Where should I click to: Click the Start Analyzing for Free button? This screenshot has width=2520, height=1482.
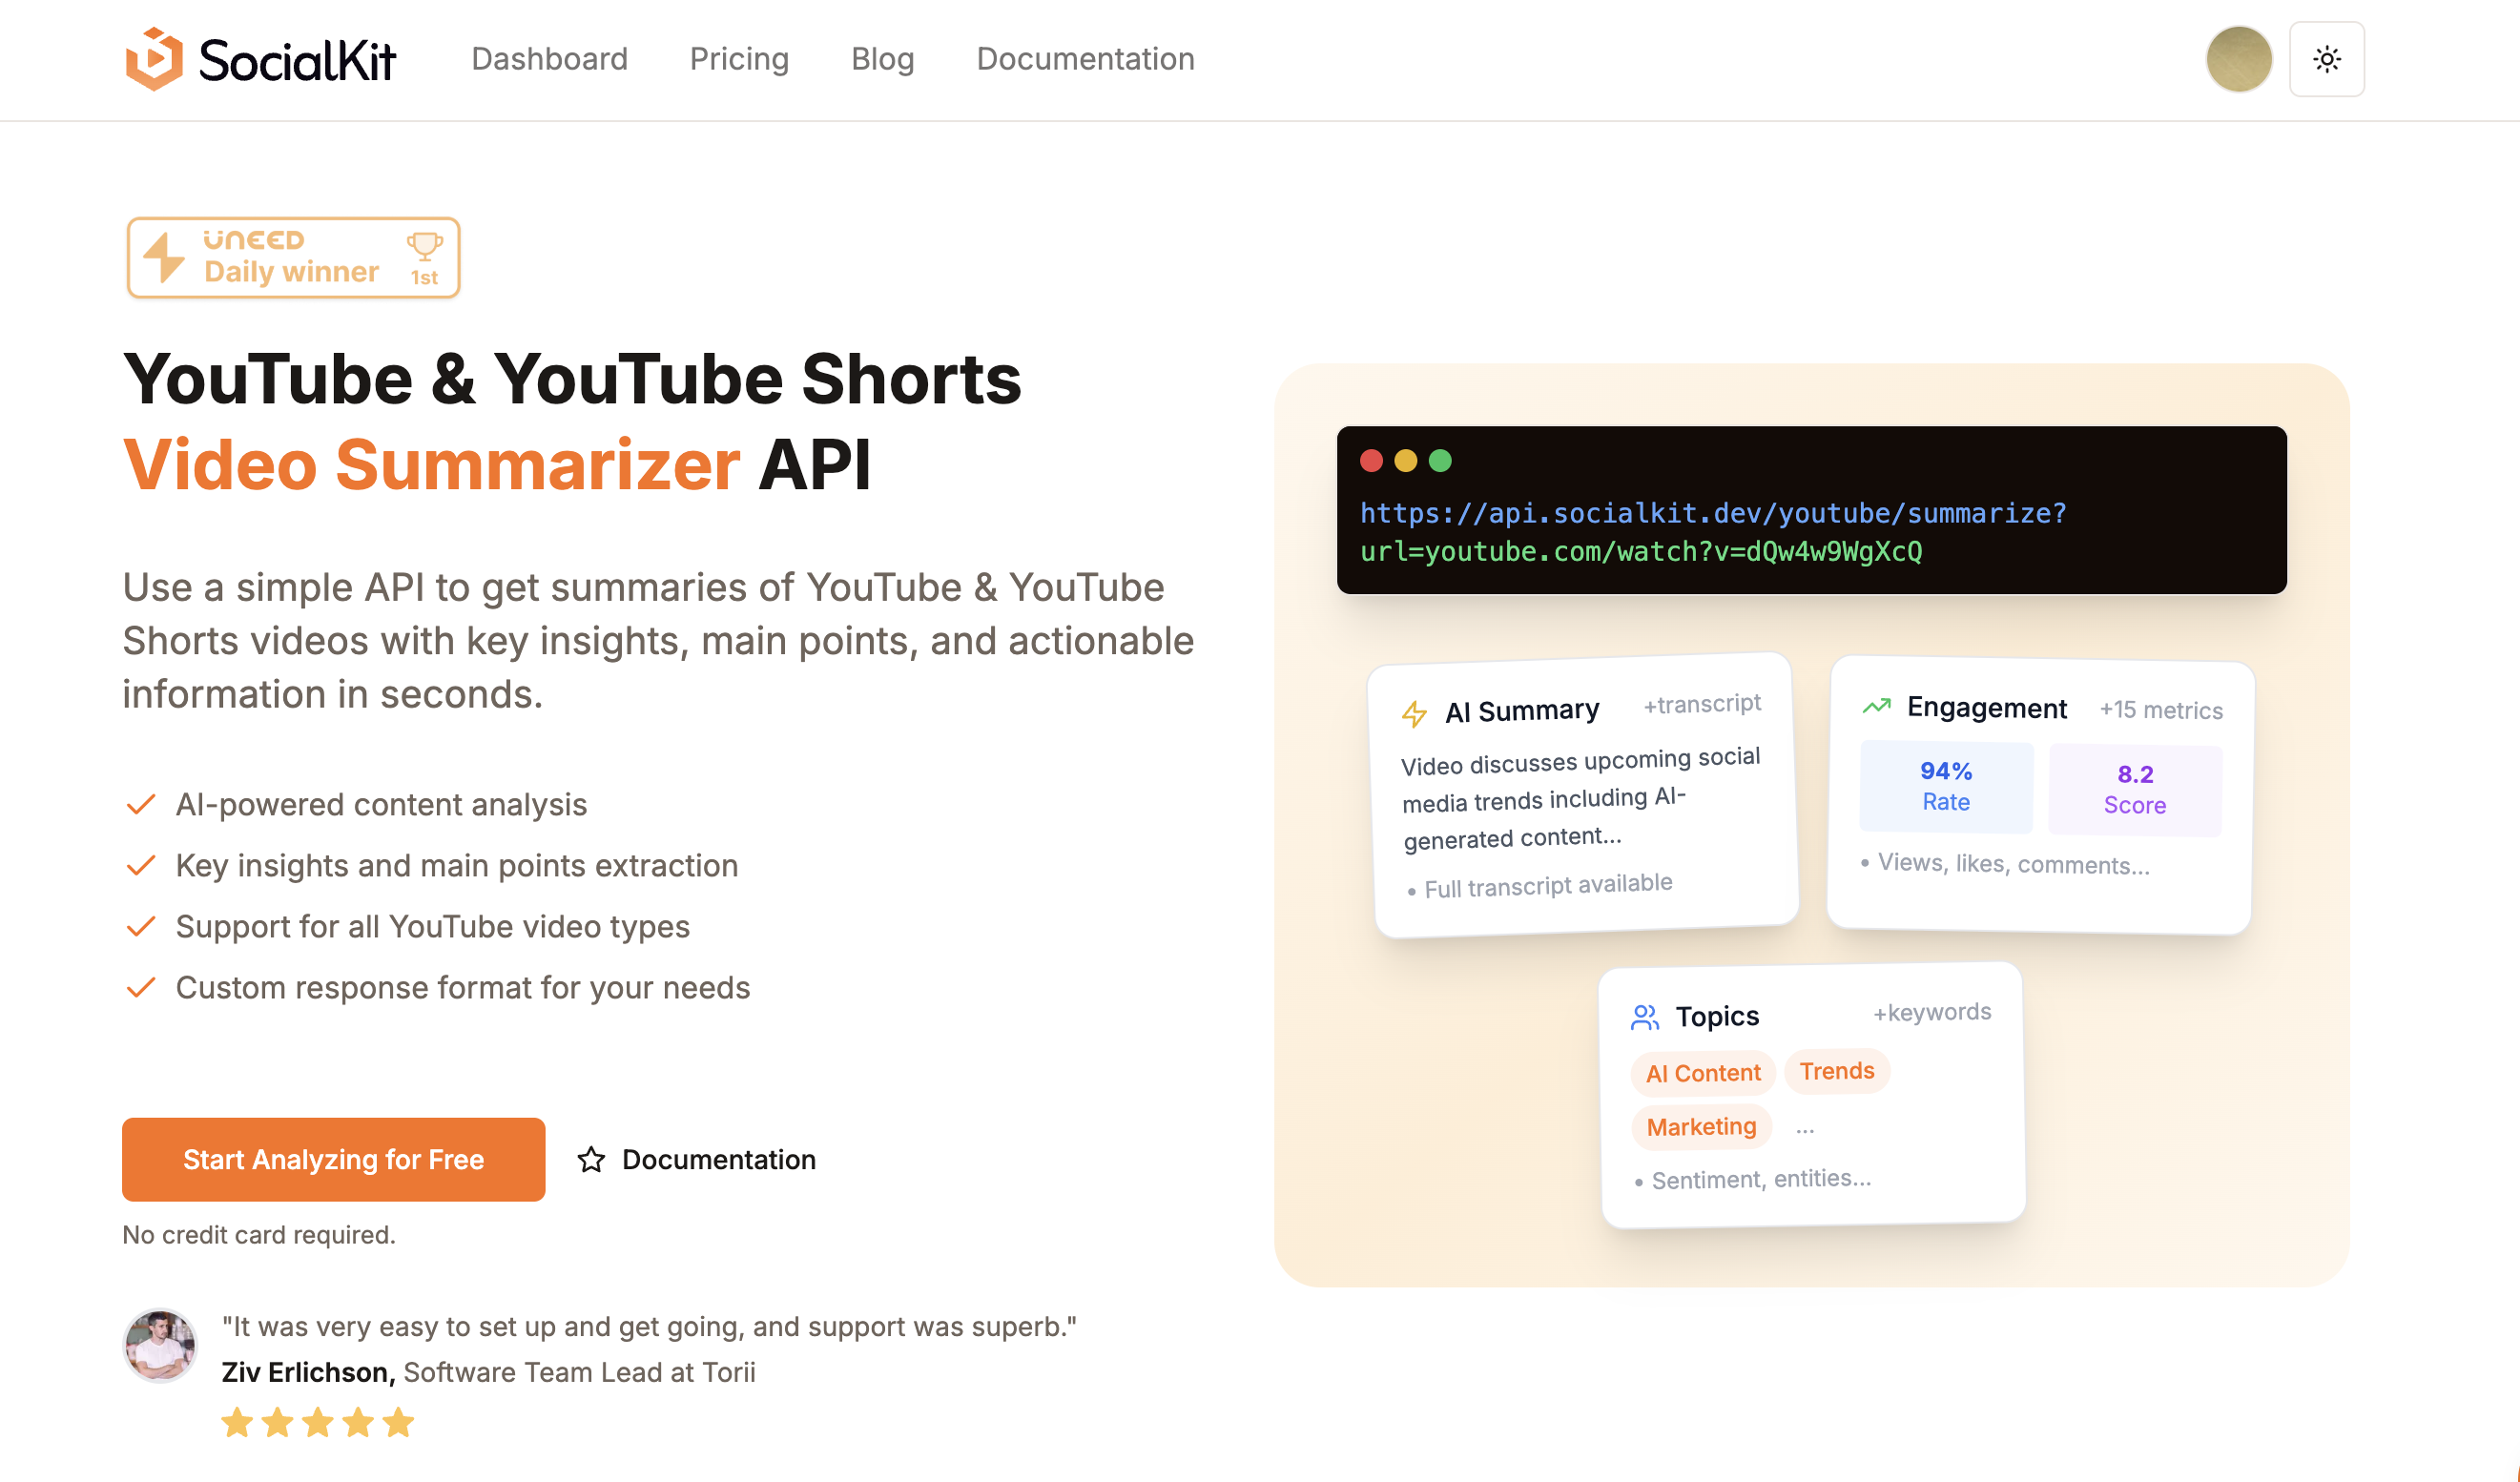[x=333, y=1159]
